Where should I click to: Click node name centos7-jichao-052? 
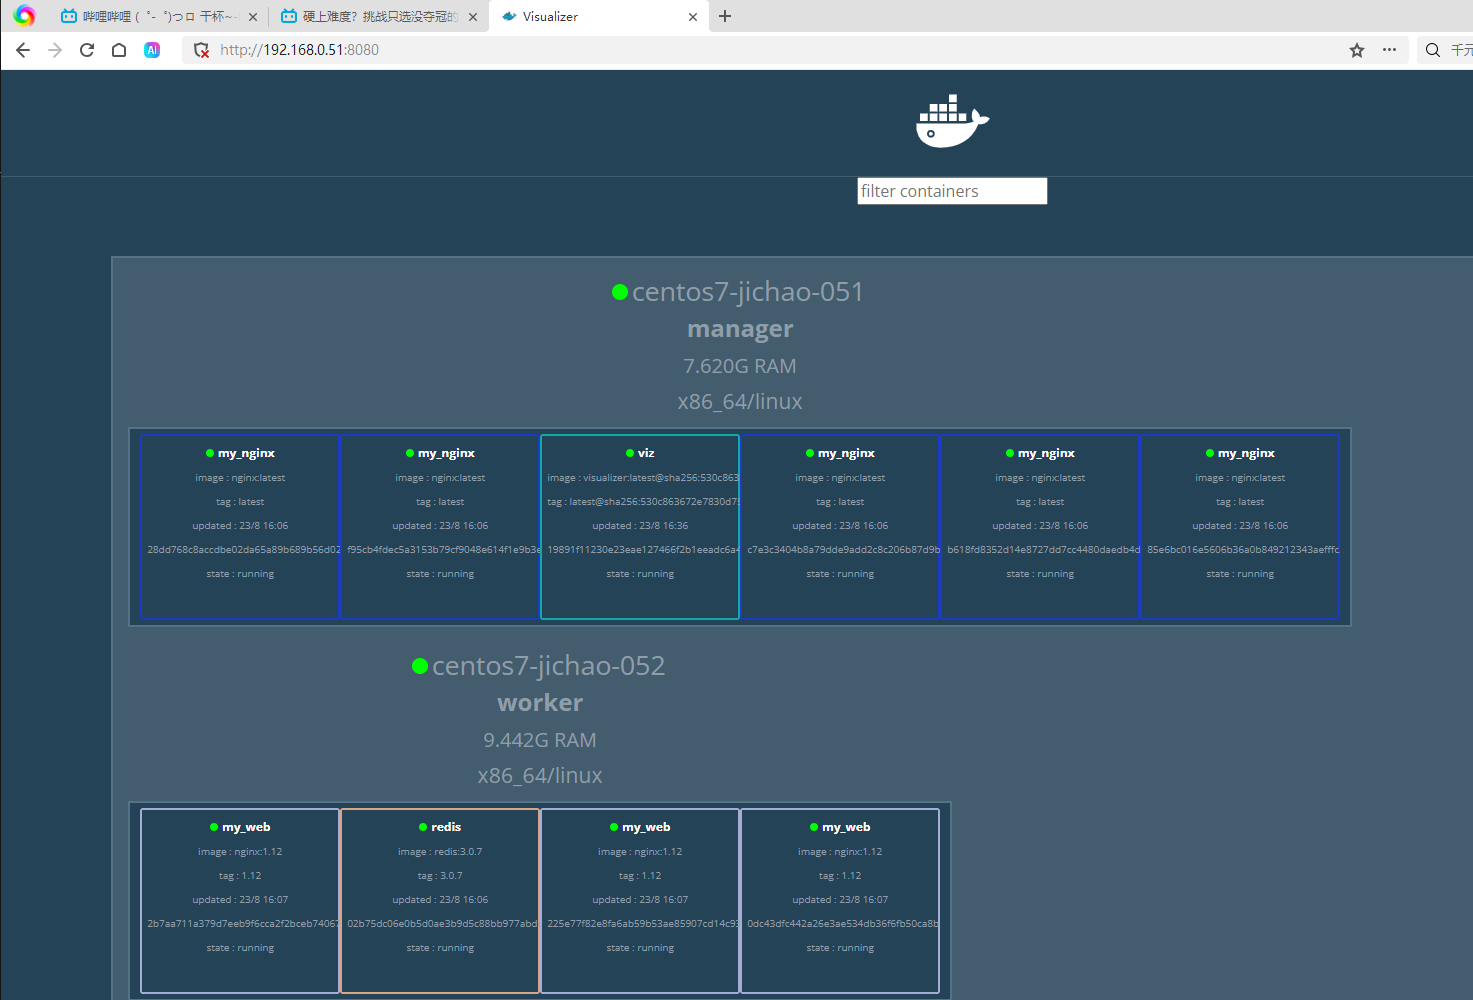click(548, 666)
